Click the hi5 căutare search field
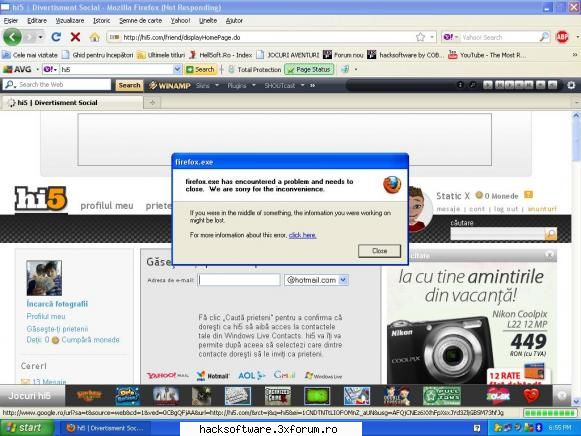This screenshot has width=581, height=436. tap(497, 234)
